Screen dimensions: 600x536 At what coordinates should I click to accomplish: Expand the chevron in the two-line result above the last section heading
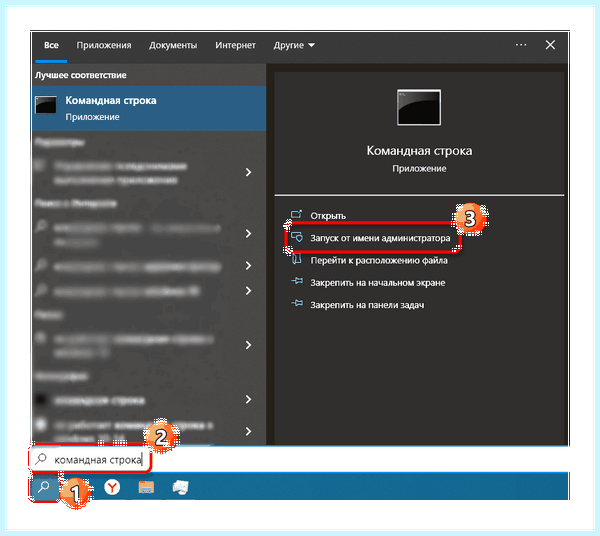pyautogui.click(x=249, y=345)
